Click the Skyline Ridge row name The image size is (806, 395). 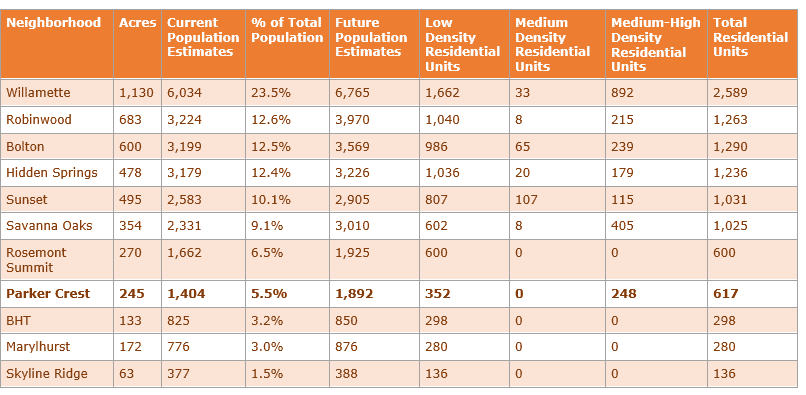pyautogui.click(x=47, y=374)
